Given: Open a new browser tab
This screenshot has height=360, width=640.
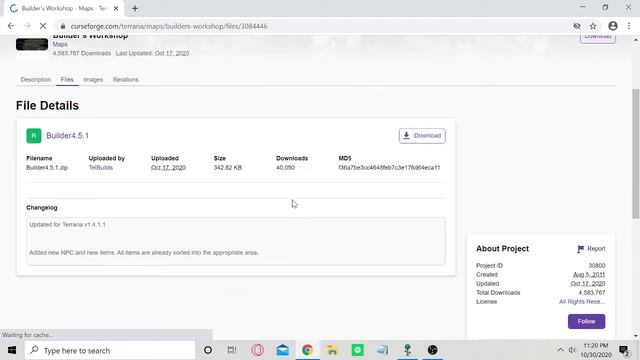Looking at the screenshot, I should pos(135,8).
